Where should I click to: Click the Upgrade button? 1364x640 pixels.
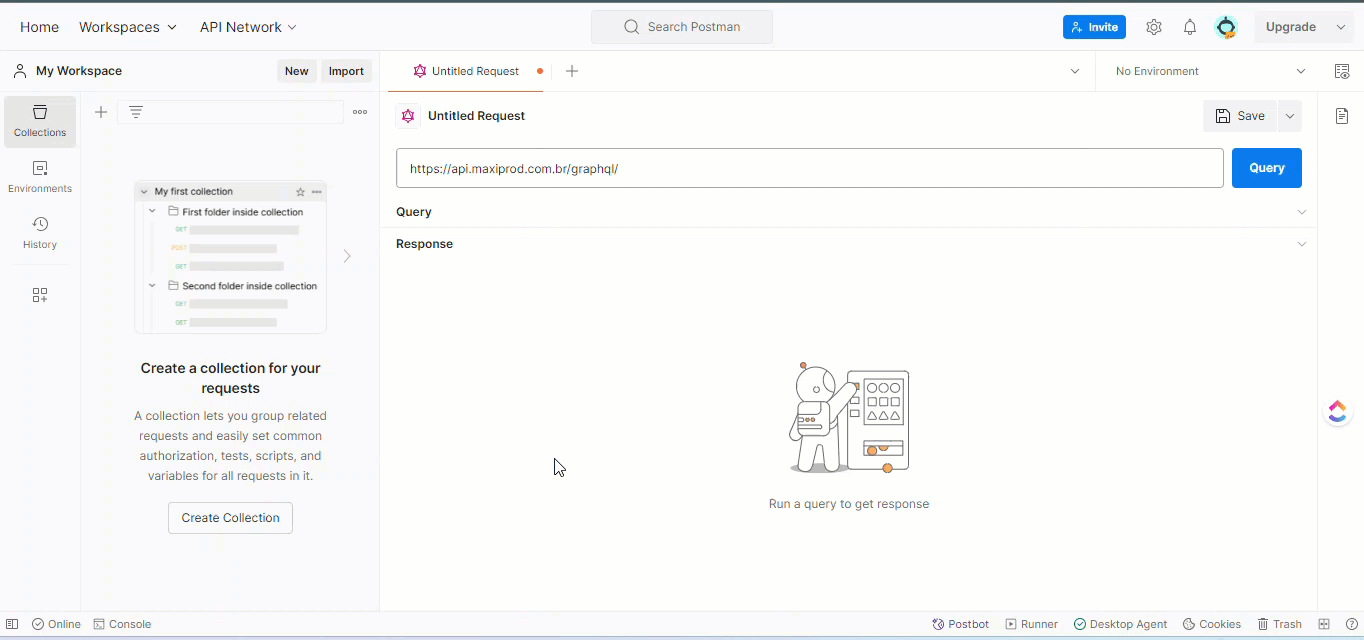1291,27
